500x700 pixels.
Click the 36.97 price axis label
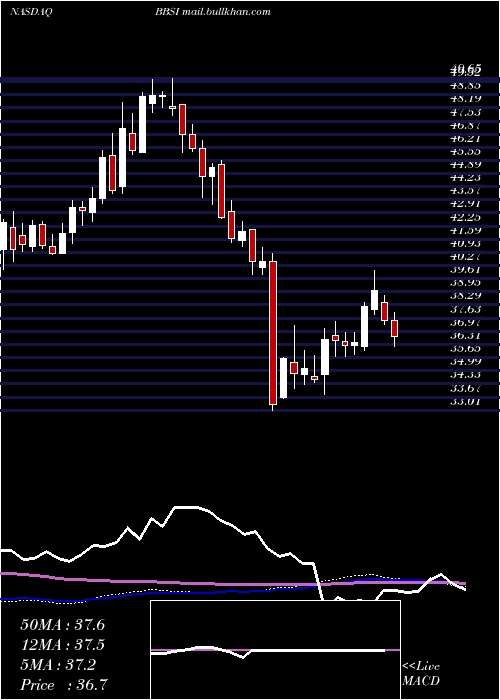pos(465,322)
